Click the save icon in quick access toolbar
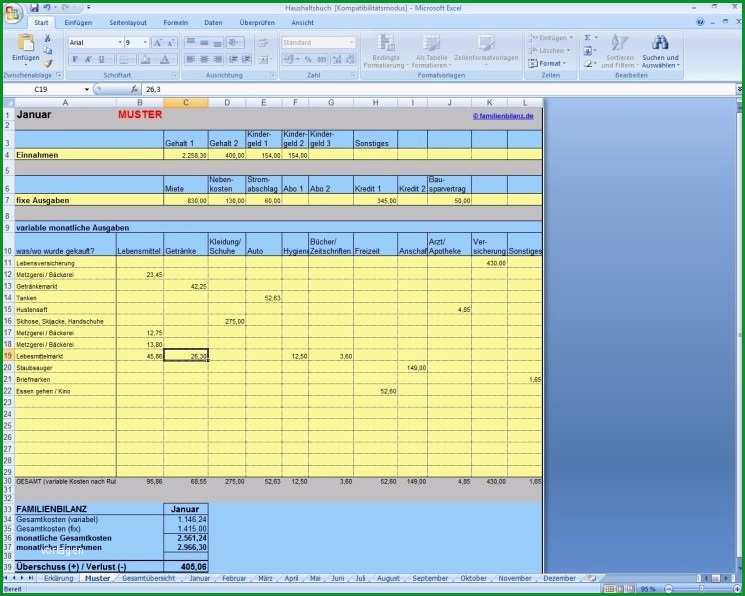Screen dimensions: 745x596 [34, 8]
